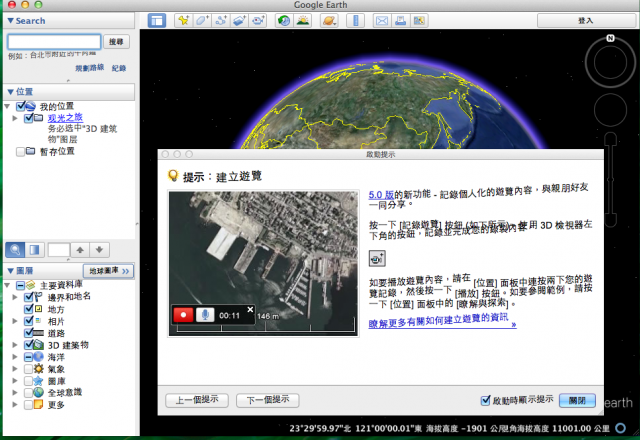Enable the 氣象 layer checkbox

point(28,369)
